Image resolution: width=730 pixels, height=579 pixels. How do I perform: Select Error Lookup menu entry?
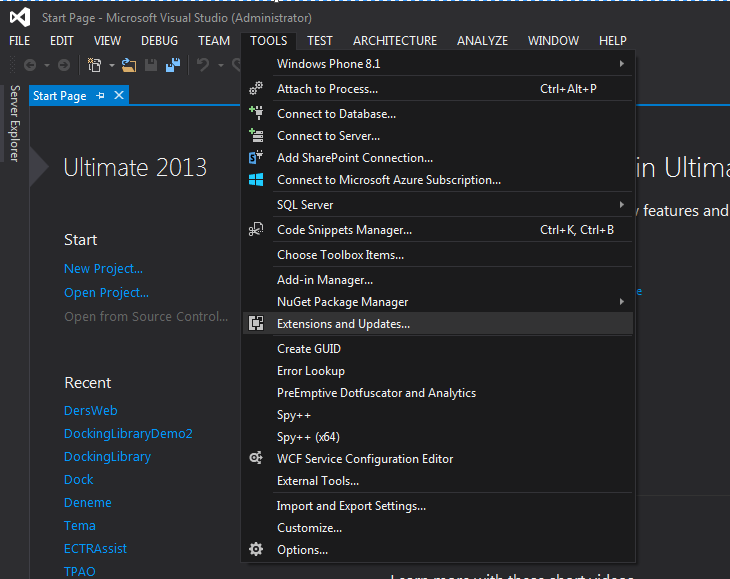point(438,371)
